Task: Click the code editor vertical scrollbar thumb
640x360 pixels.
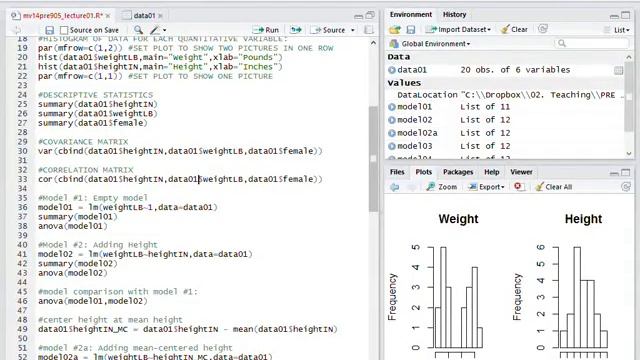Action: (373, 159)
